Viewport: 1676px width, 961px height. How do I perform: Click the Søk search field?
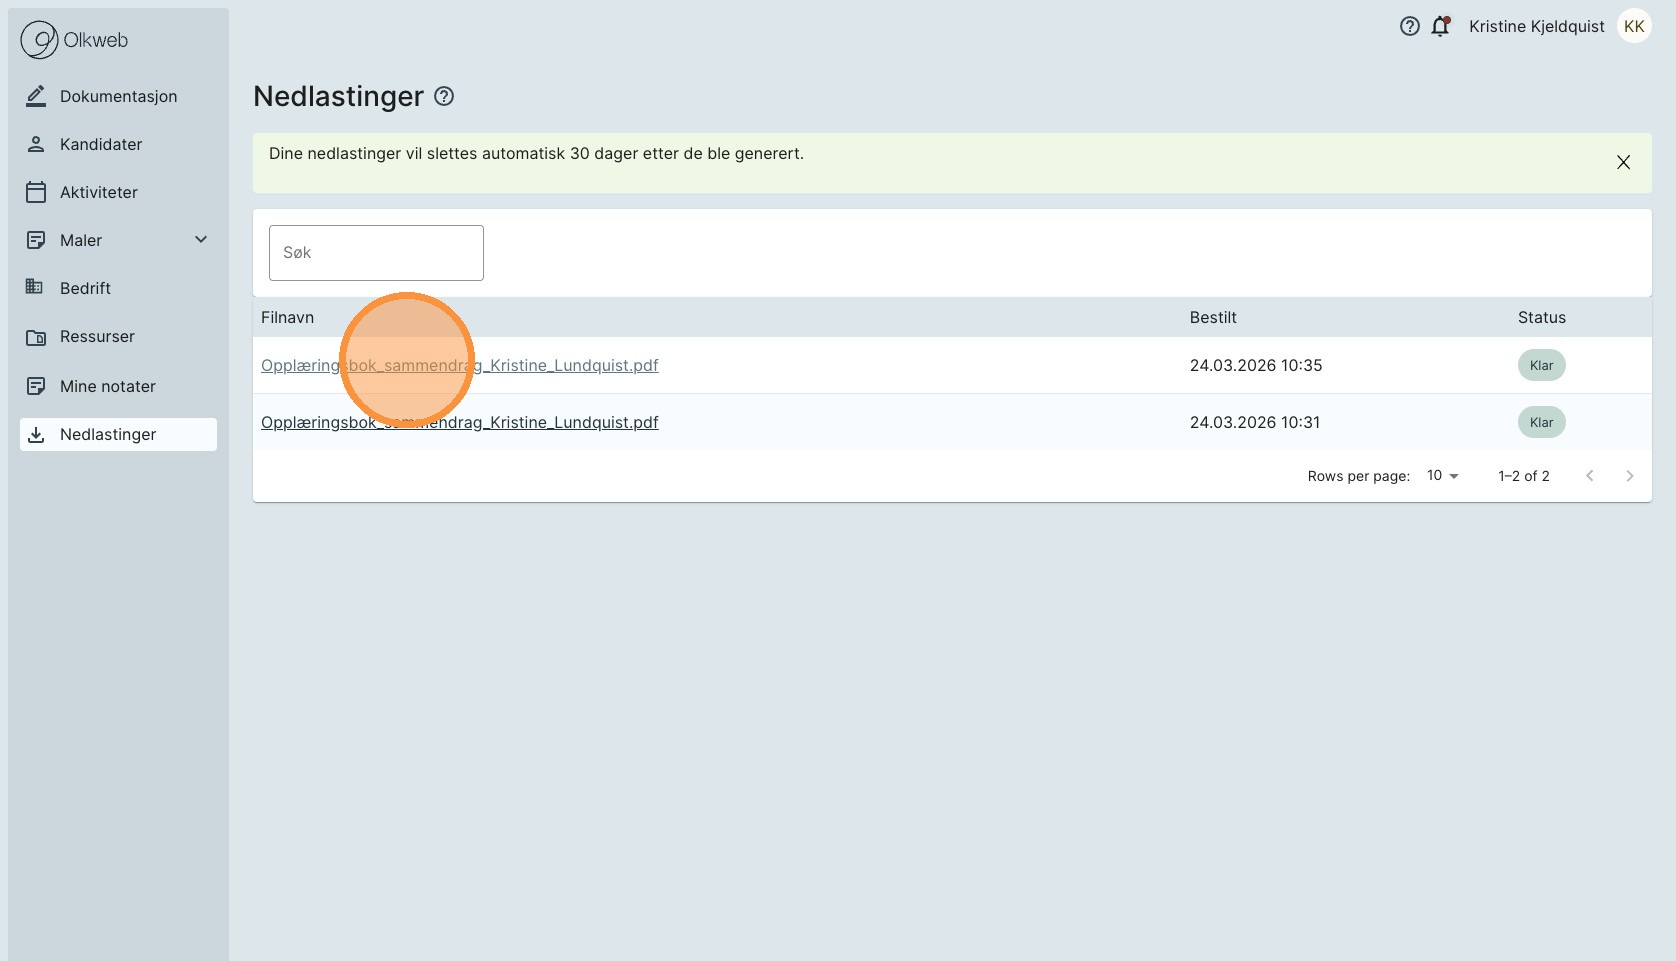point(376,253)
